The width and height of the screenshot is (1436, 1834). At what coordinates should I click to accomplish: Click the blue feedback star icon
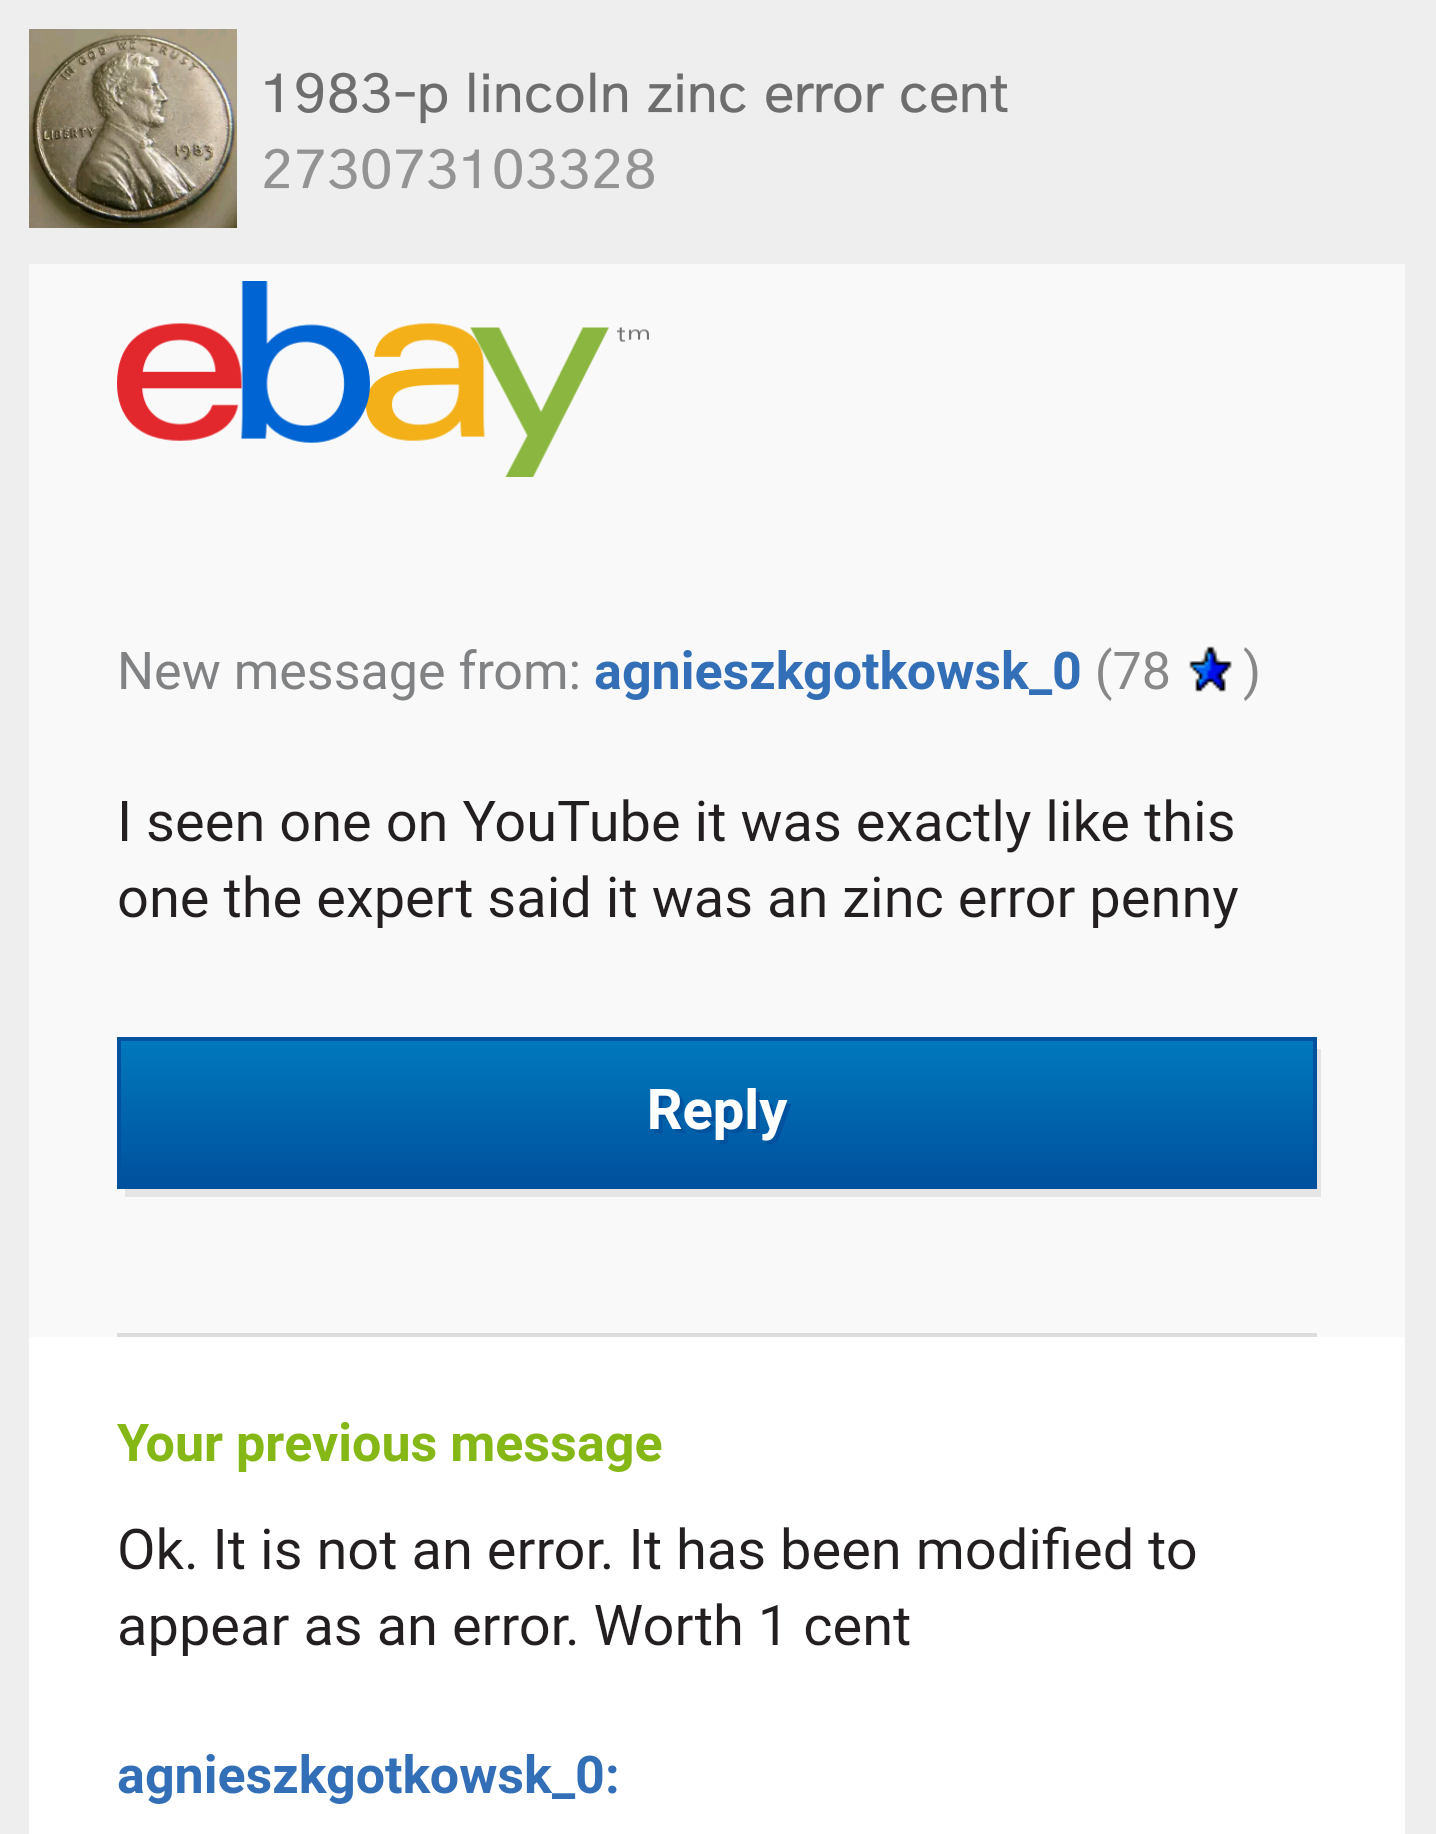pyautogui.click(x=1211, y=670)
